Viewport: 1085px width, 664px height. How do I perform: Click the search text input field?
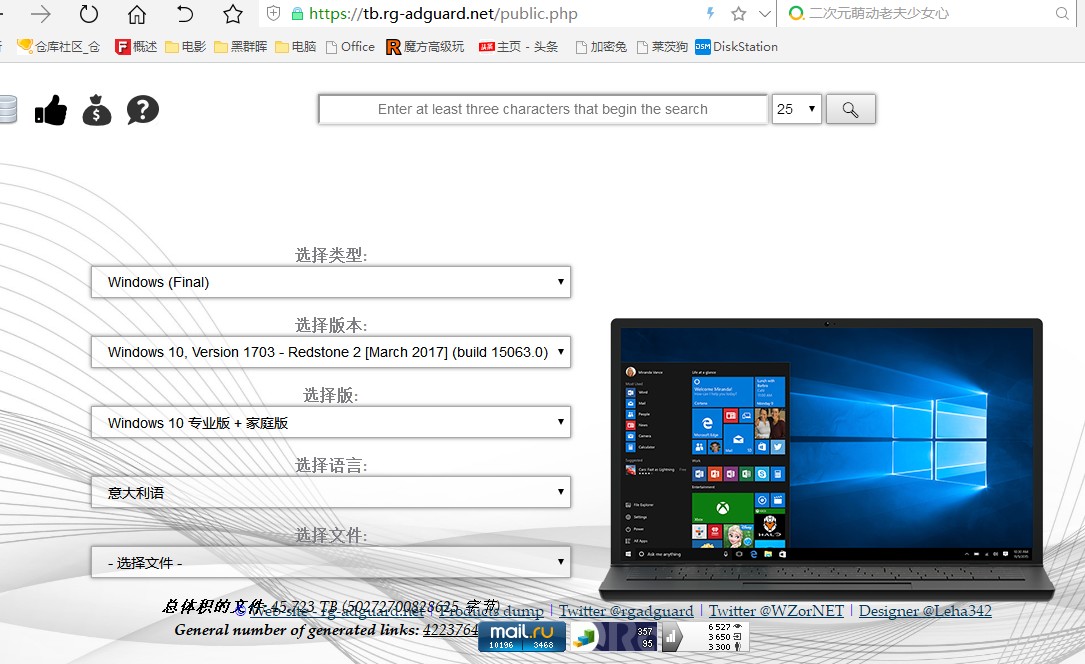(x=543, y=109)
